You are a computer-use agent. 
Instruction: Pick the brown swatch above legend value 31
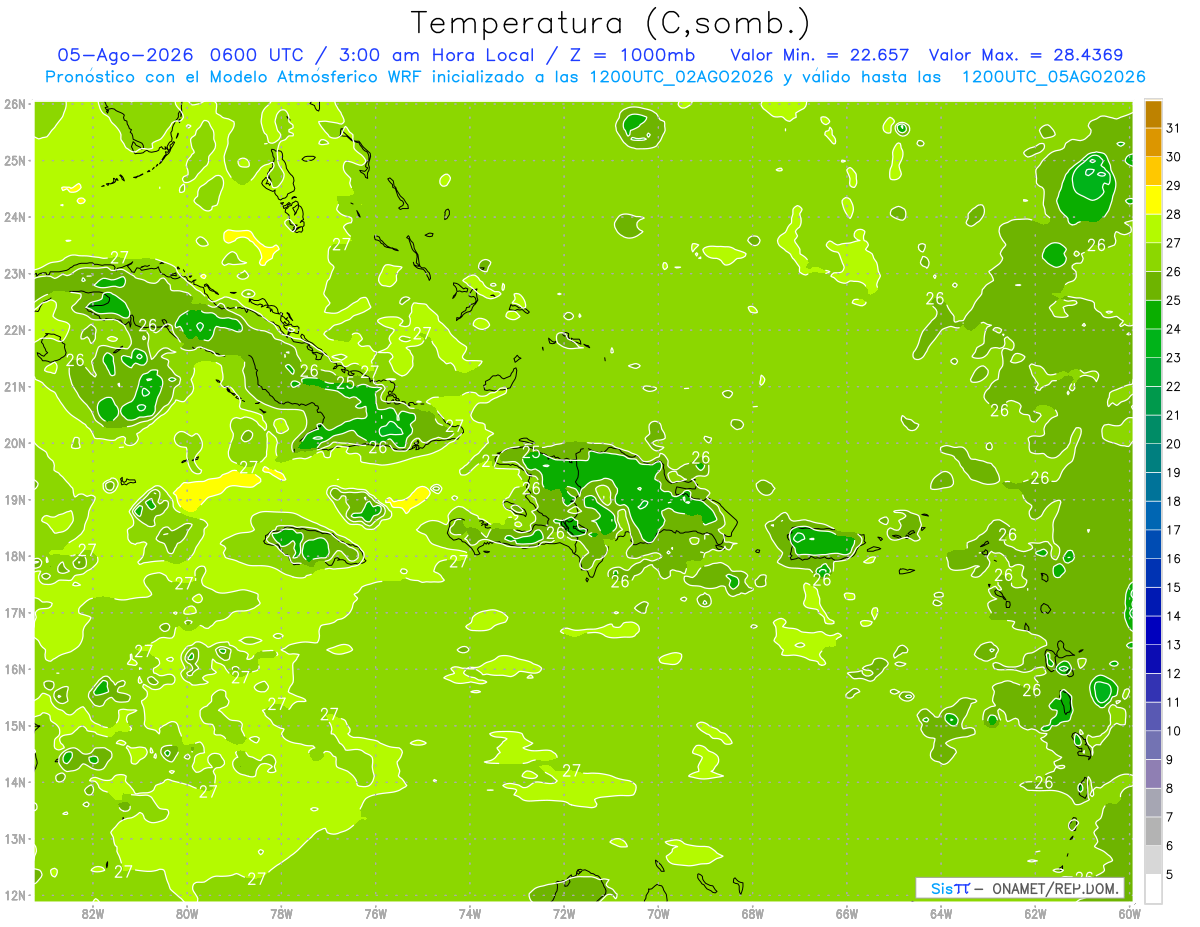coord(1153,114)
